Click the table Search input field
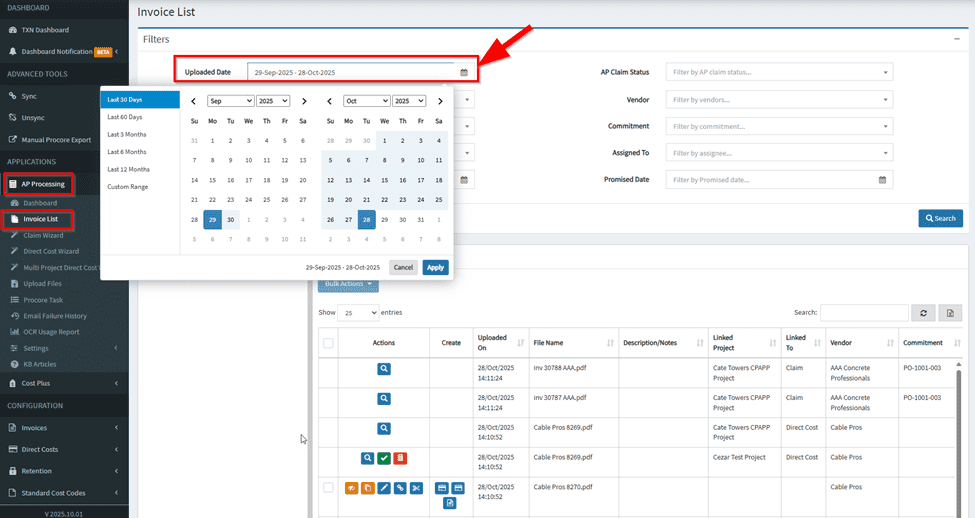Screen dimensions: 975x518 [x=864, y=313]
